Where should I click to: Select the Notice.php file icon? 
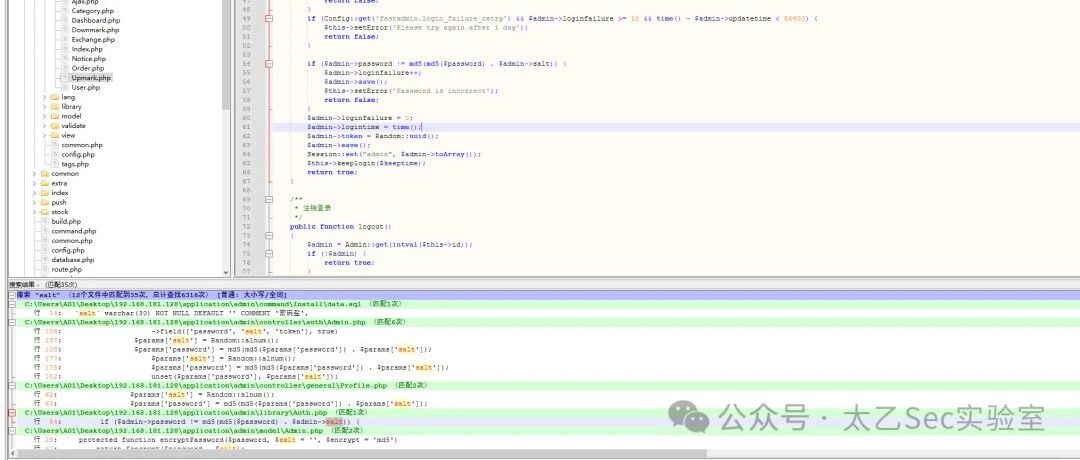65,59
